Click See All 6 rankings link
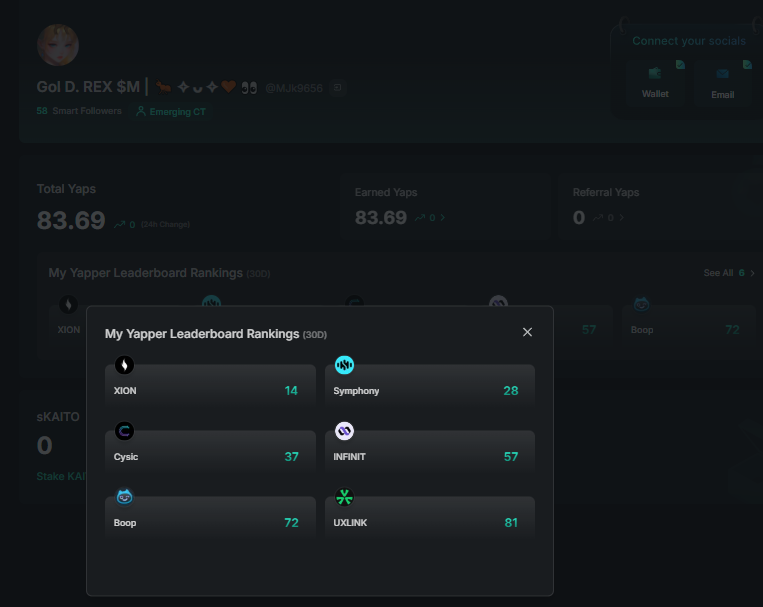 (729, 273)
